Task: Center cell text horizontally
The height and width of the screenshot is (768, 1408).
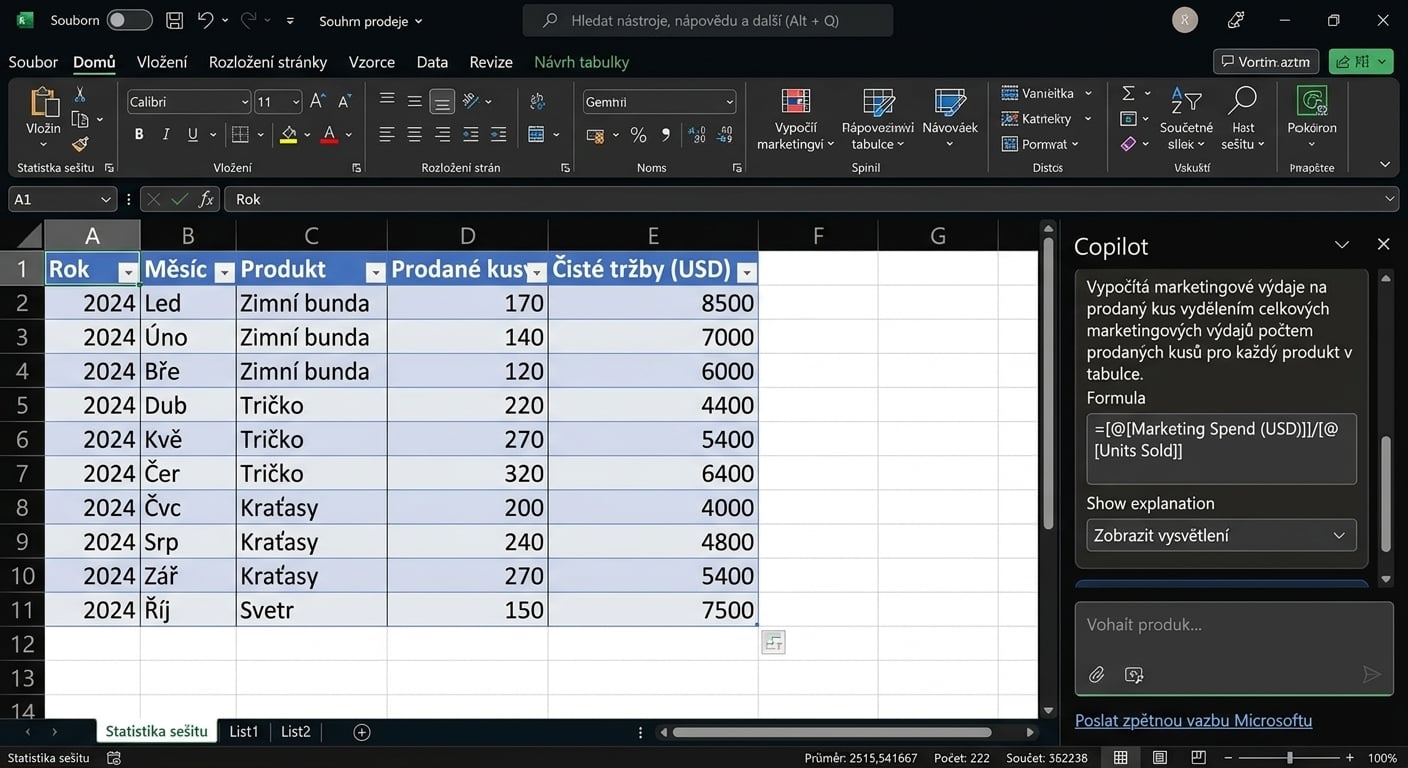Action: point(414,134)
